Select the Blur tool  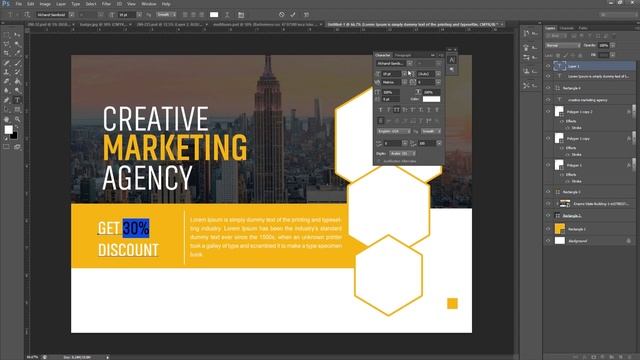(x=7, y=90)
